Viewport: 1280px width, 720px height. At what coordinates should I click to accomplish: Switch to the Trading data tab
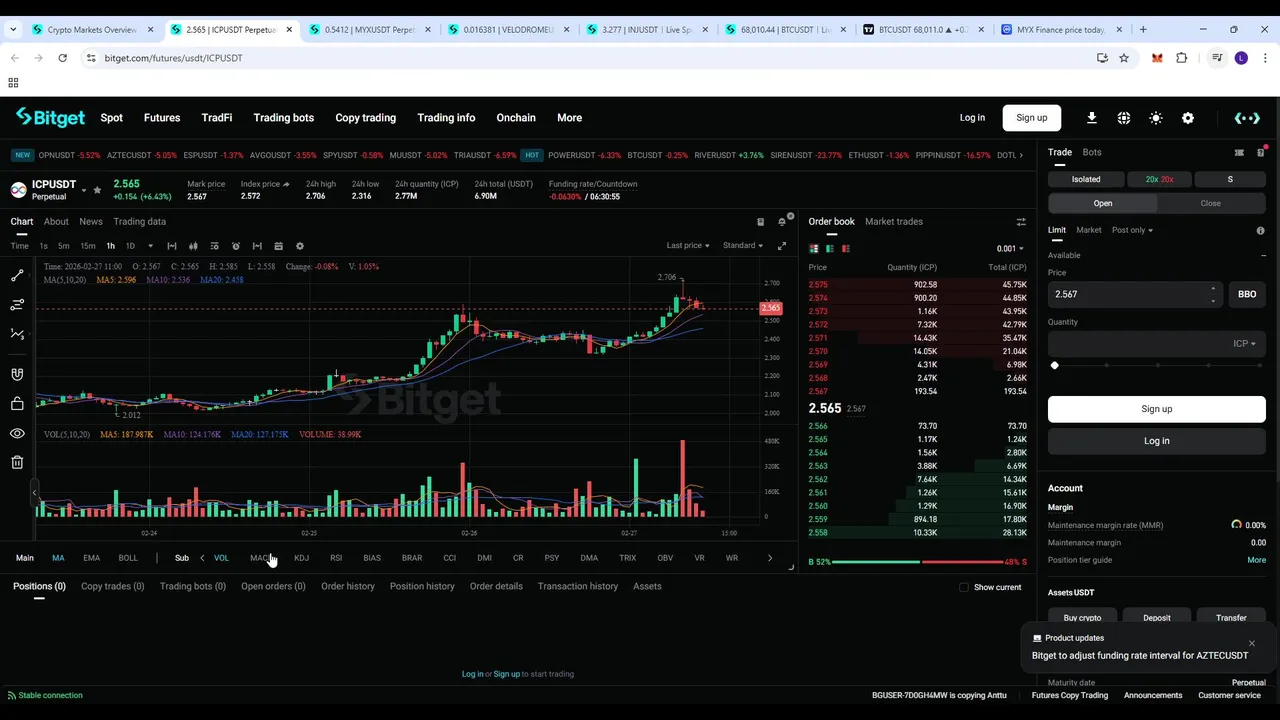(x=139, y=222)
